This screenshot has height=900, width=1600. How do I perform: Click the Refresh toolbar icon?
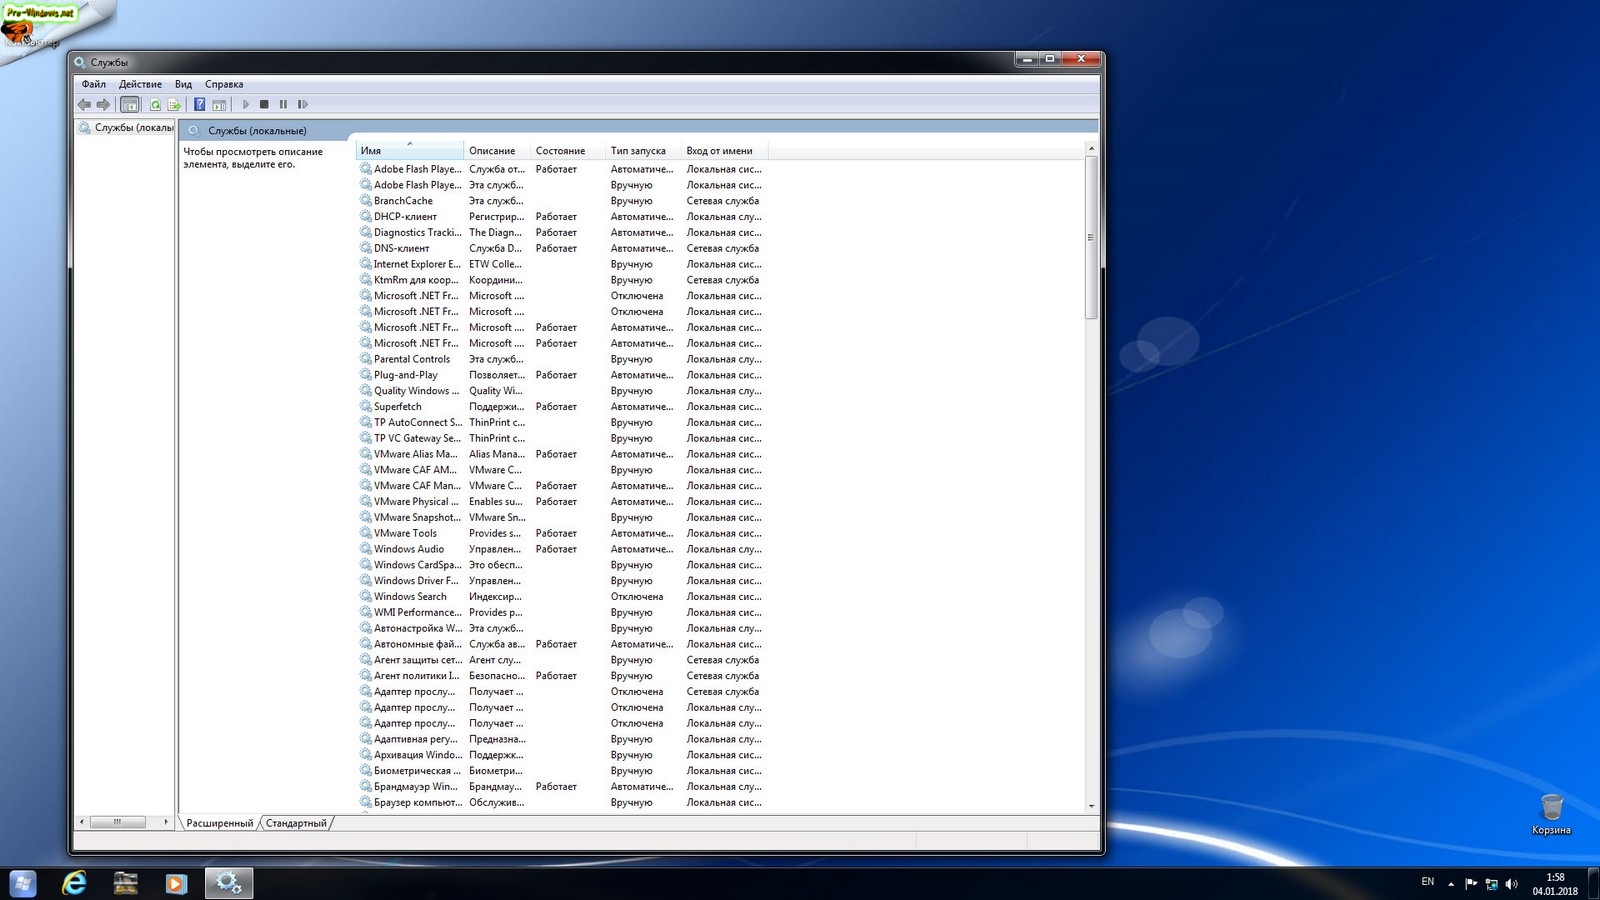click(x=155, y=104)
